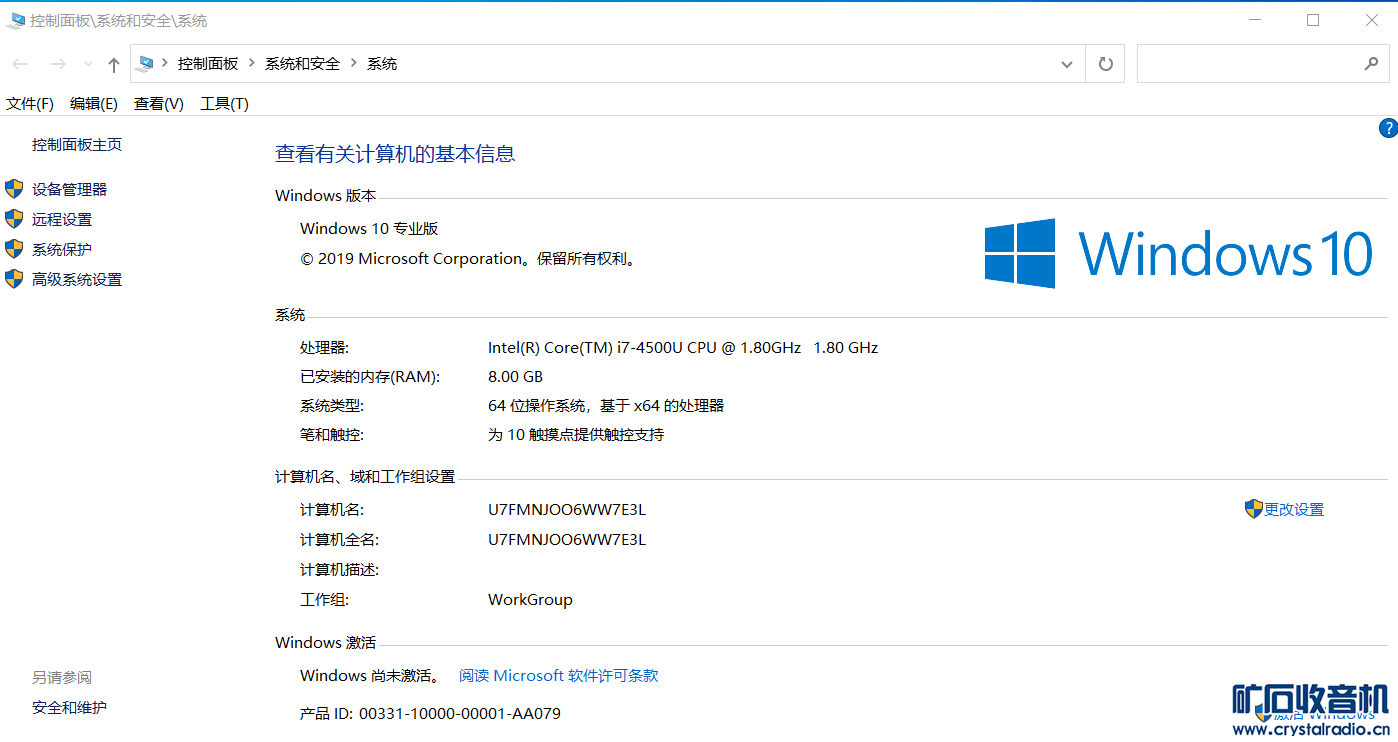This screenshot has height=742, width=1398.
Task: Click the control panel search box
Action: click(x=1263, y=64)
